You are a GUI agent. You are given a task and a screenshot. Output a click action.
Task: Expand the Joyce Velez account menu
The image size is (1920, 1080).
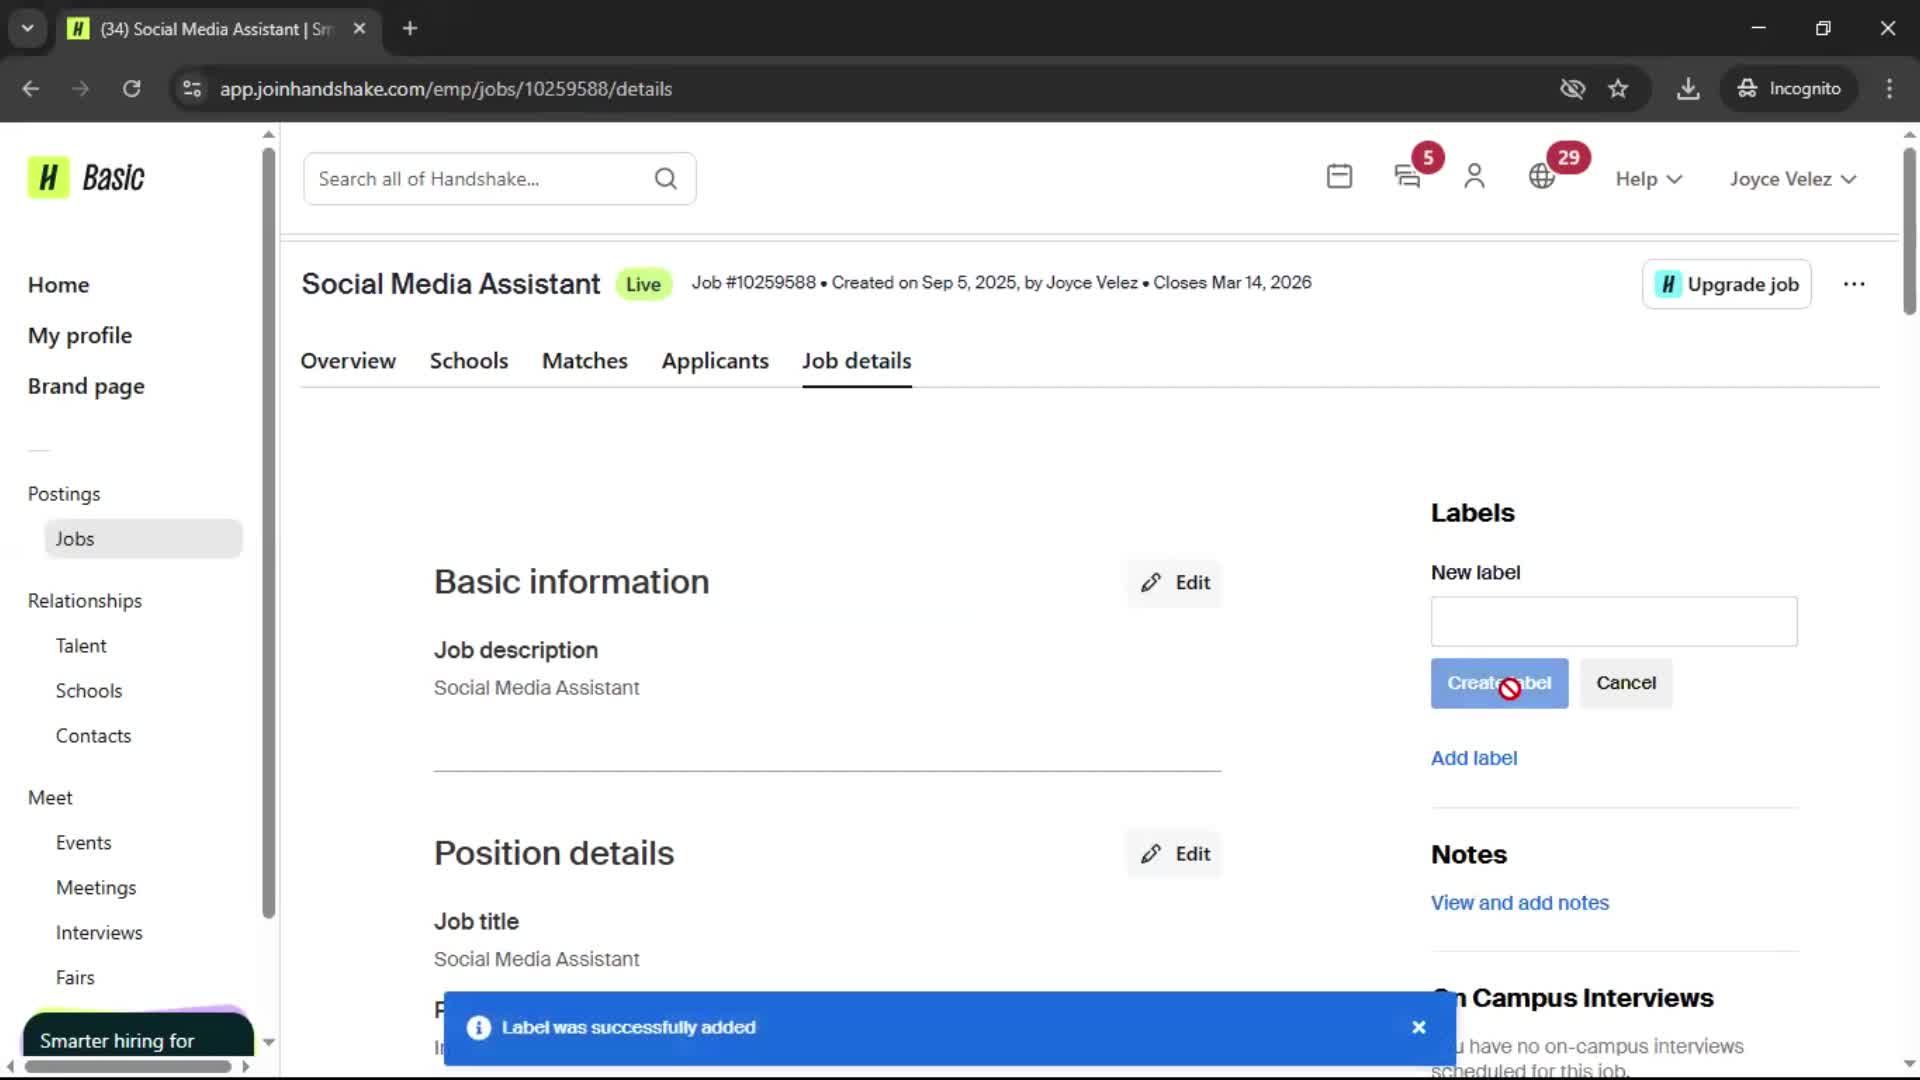point(1794,179)
